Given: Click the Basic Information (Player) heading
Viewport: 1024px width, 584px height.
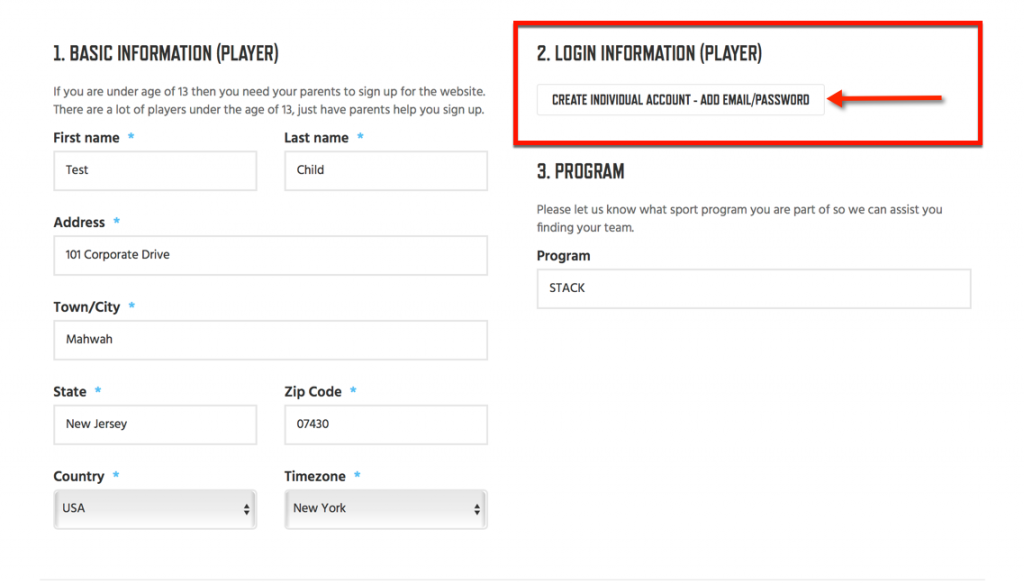Looking at the screenshot, I should pyautogui.click(x=166, y=54).
